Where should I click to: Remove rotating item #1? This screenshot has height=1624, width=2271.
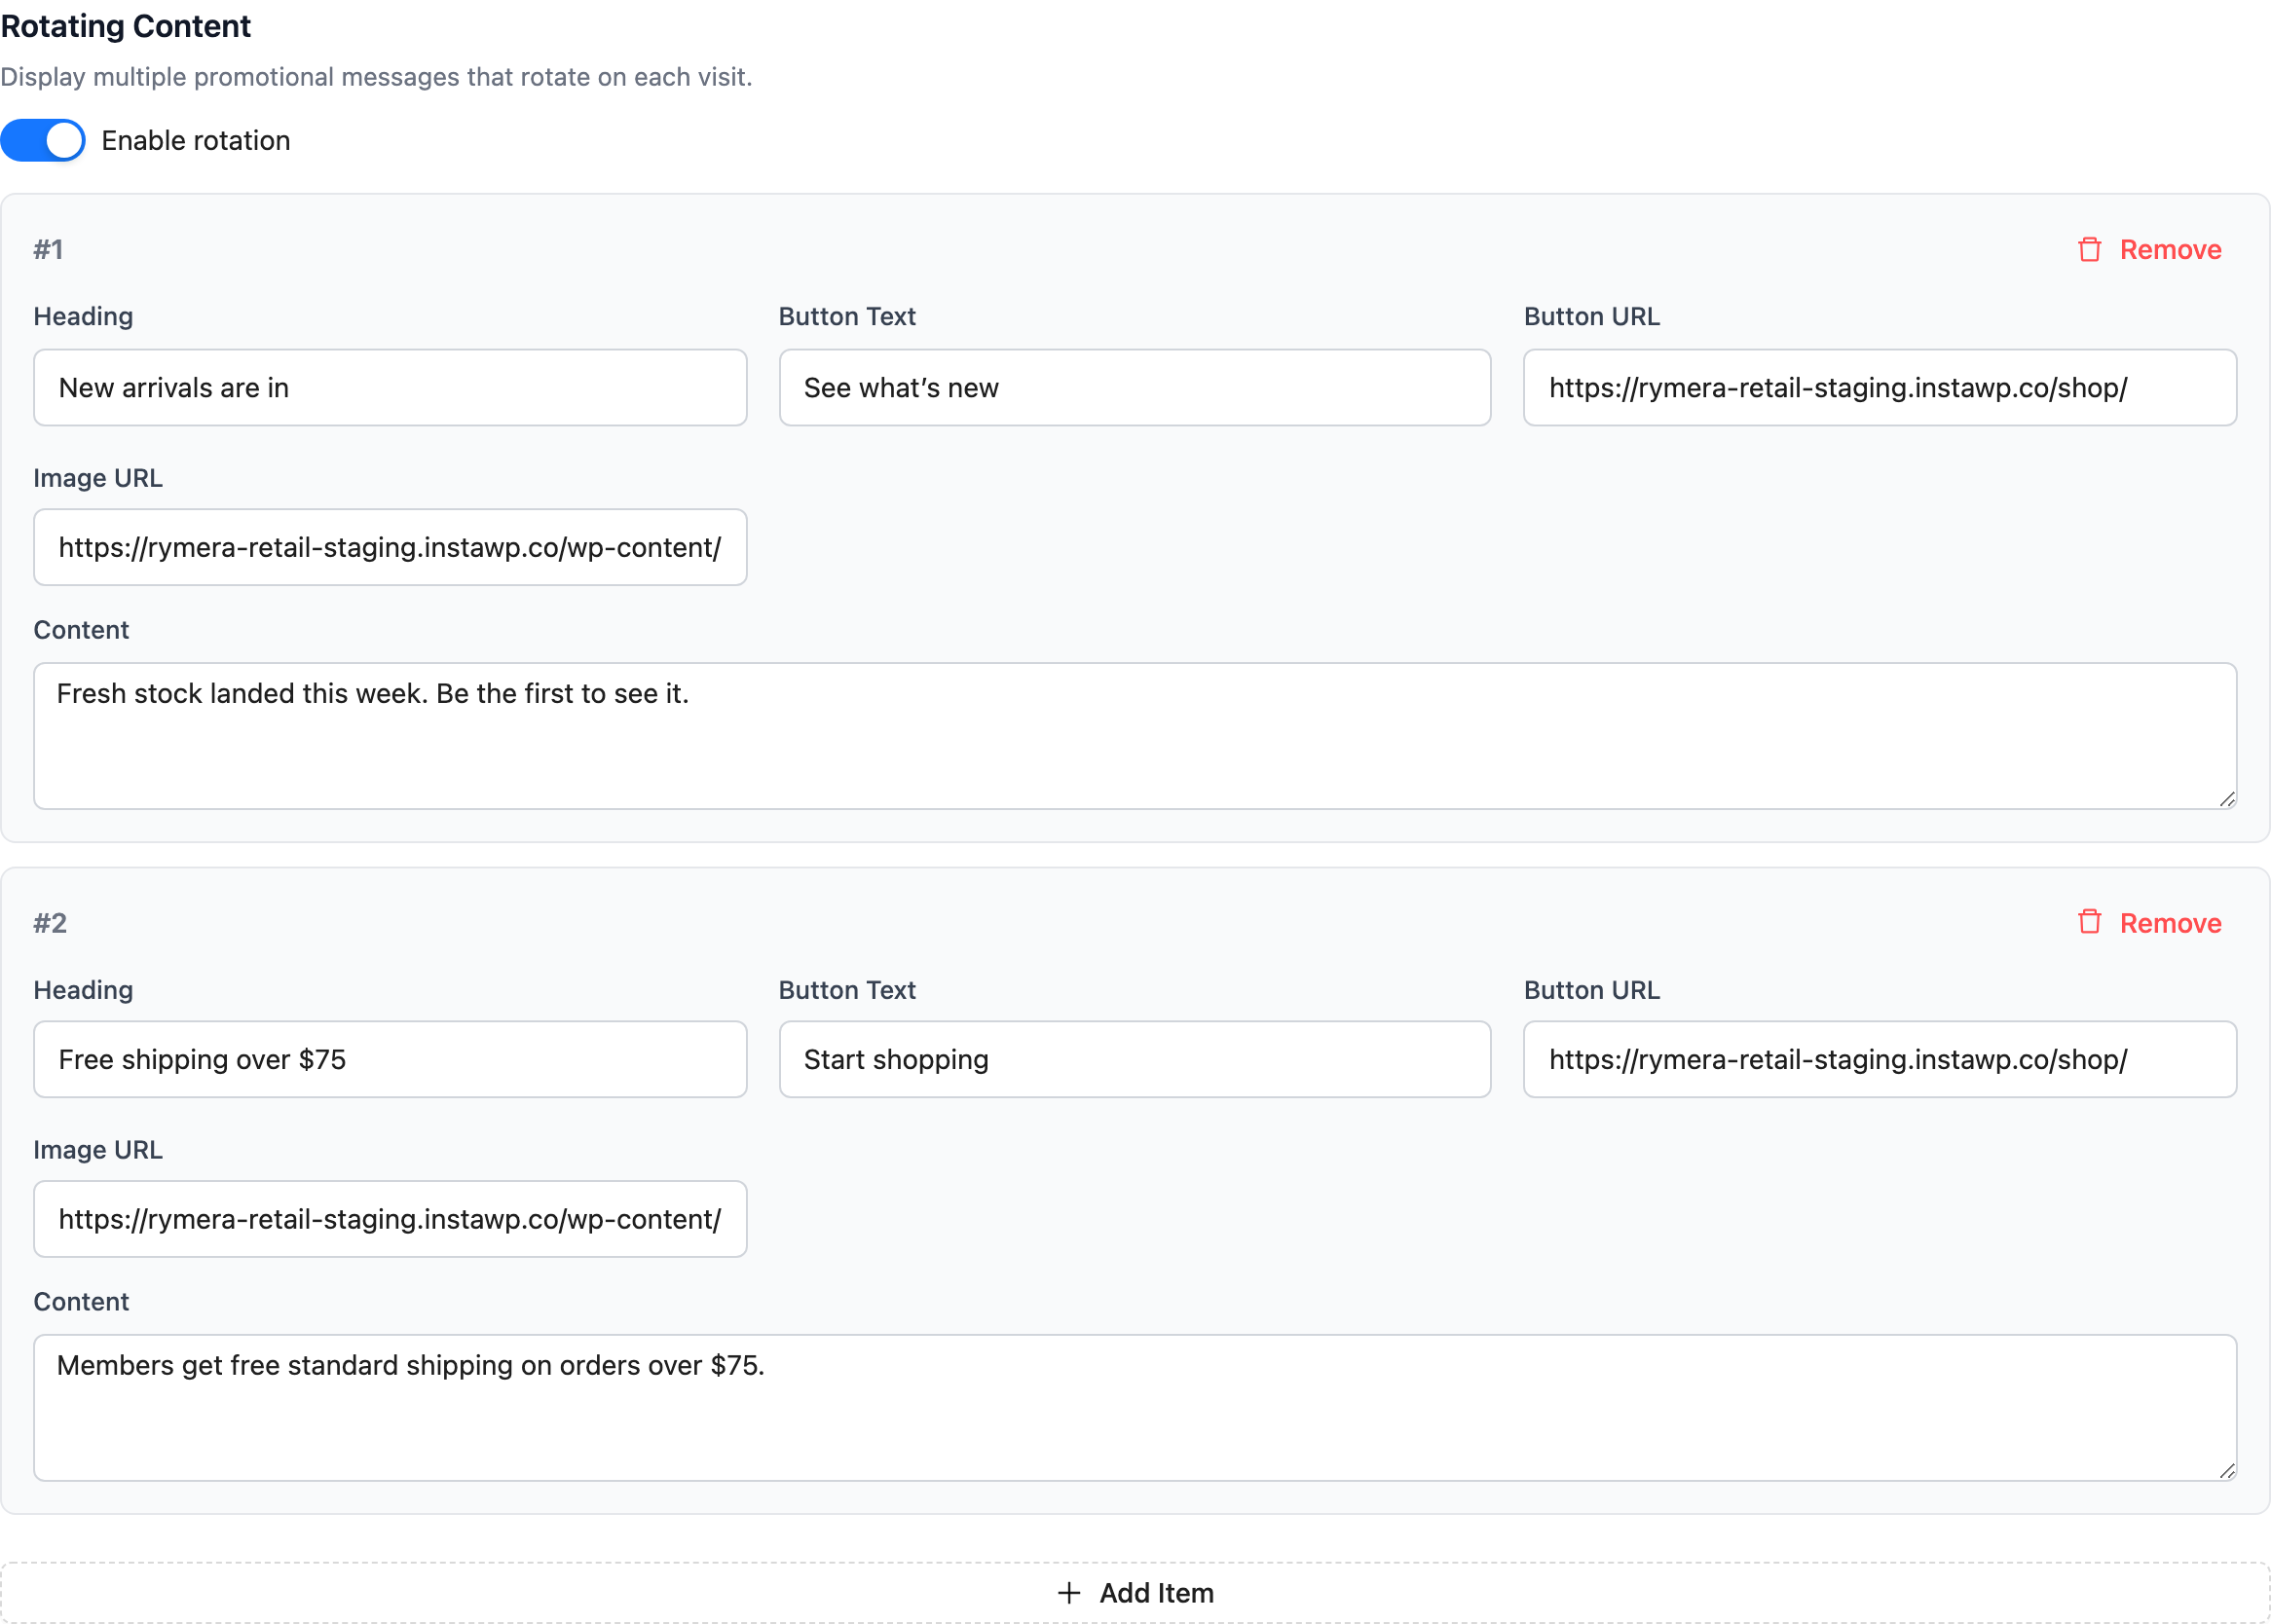tap(2150, 249)
